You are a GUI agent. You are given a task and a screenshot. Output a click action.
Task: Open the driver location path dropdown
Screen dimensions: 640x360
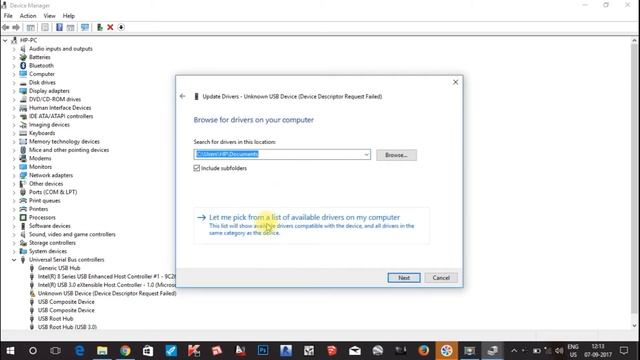coord(366,154)
